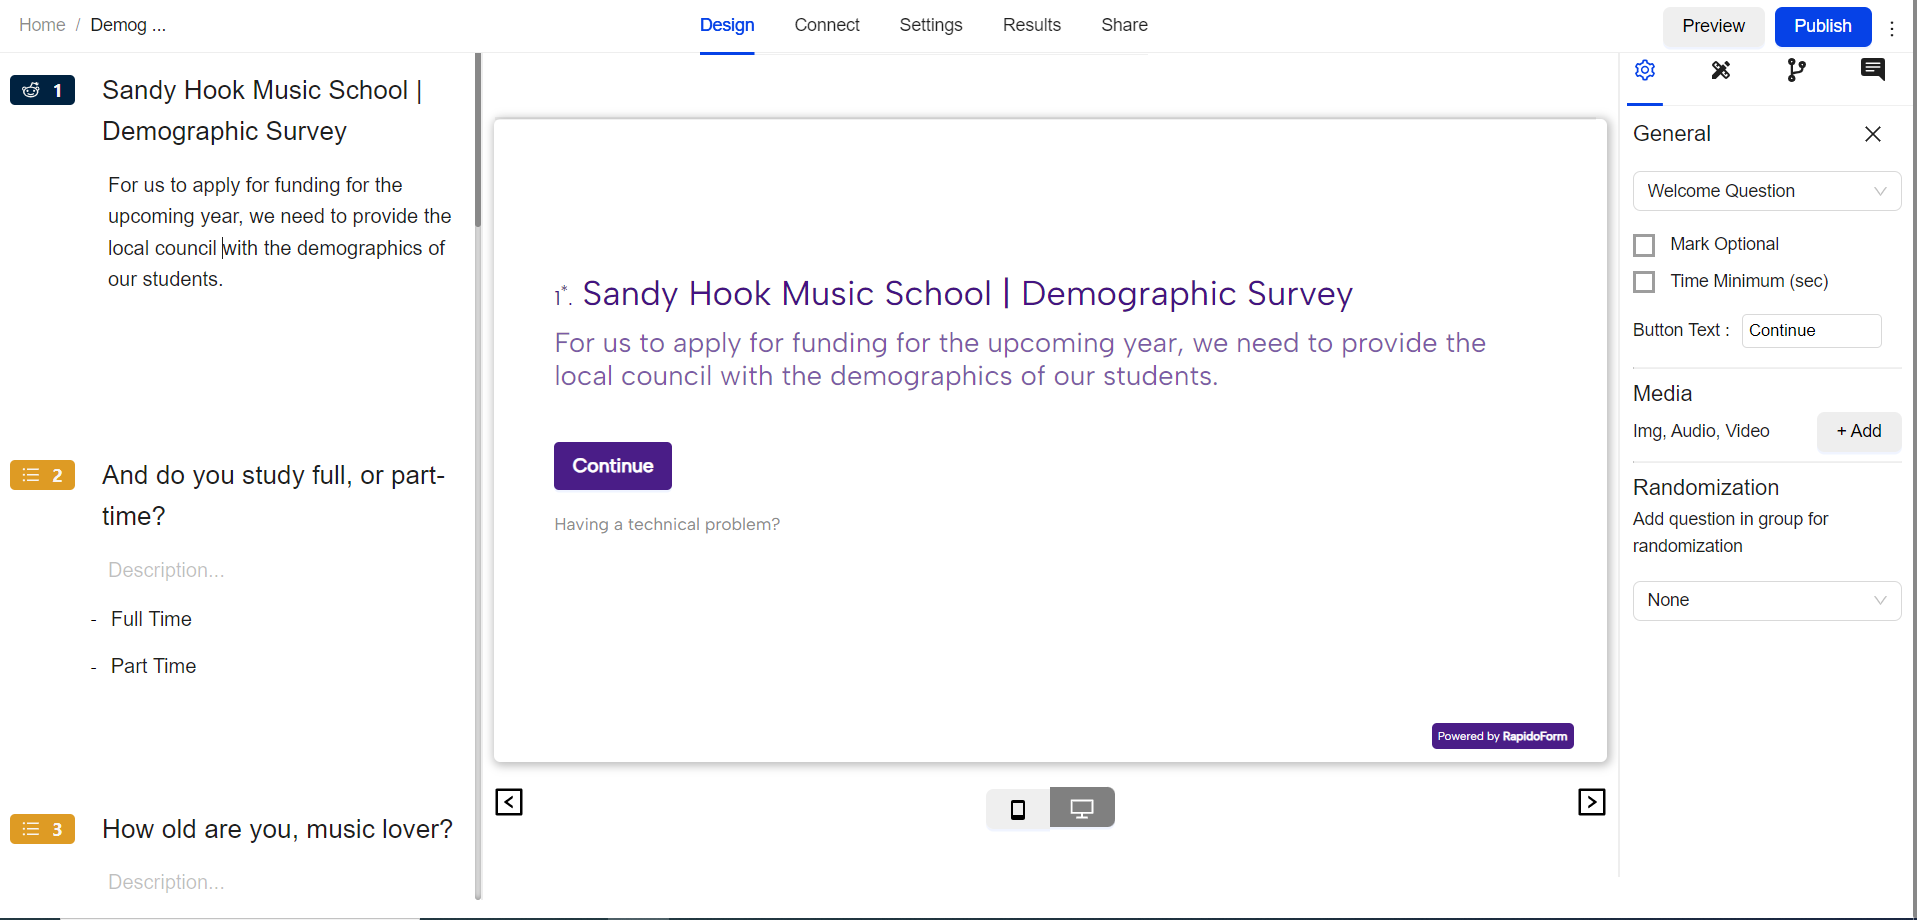Open the settings gear panel tab

pos(1645,70)
